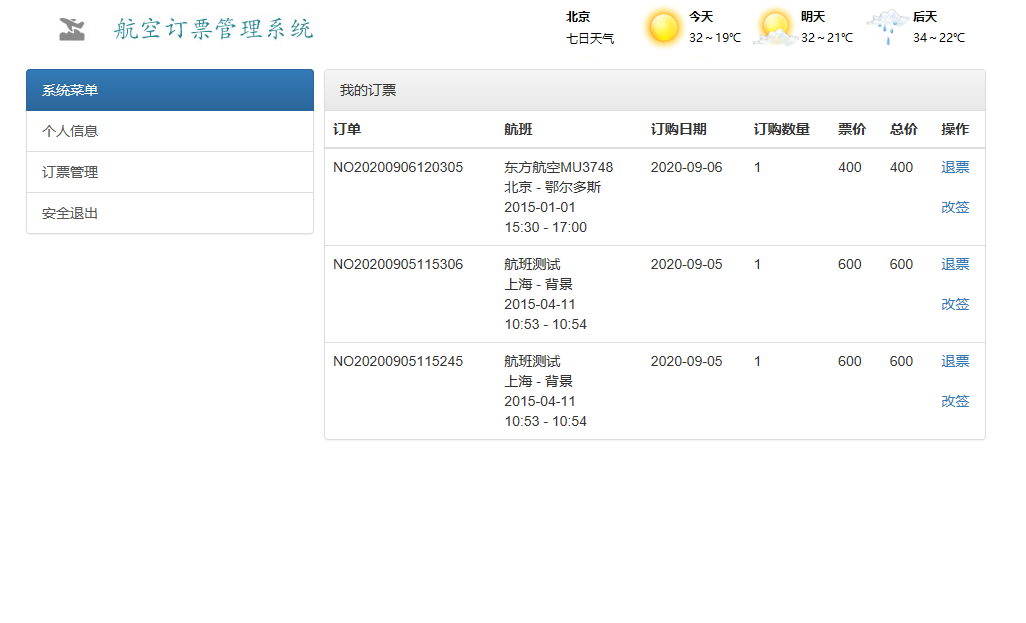This screenshot has width=1026, height=623.
Task: Click today's sunny weather icon
Action: [x=663, y=28]
